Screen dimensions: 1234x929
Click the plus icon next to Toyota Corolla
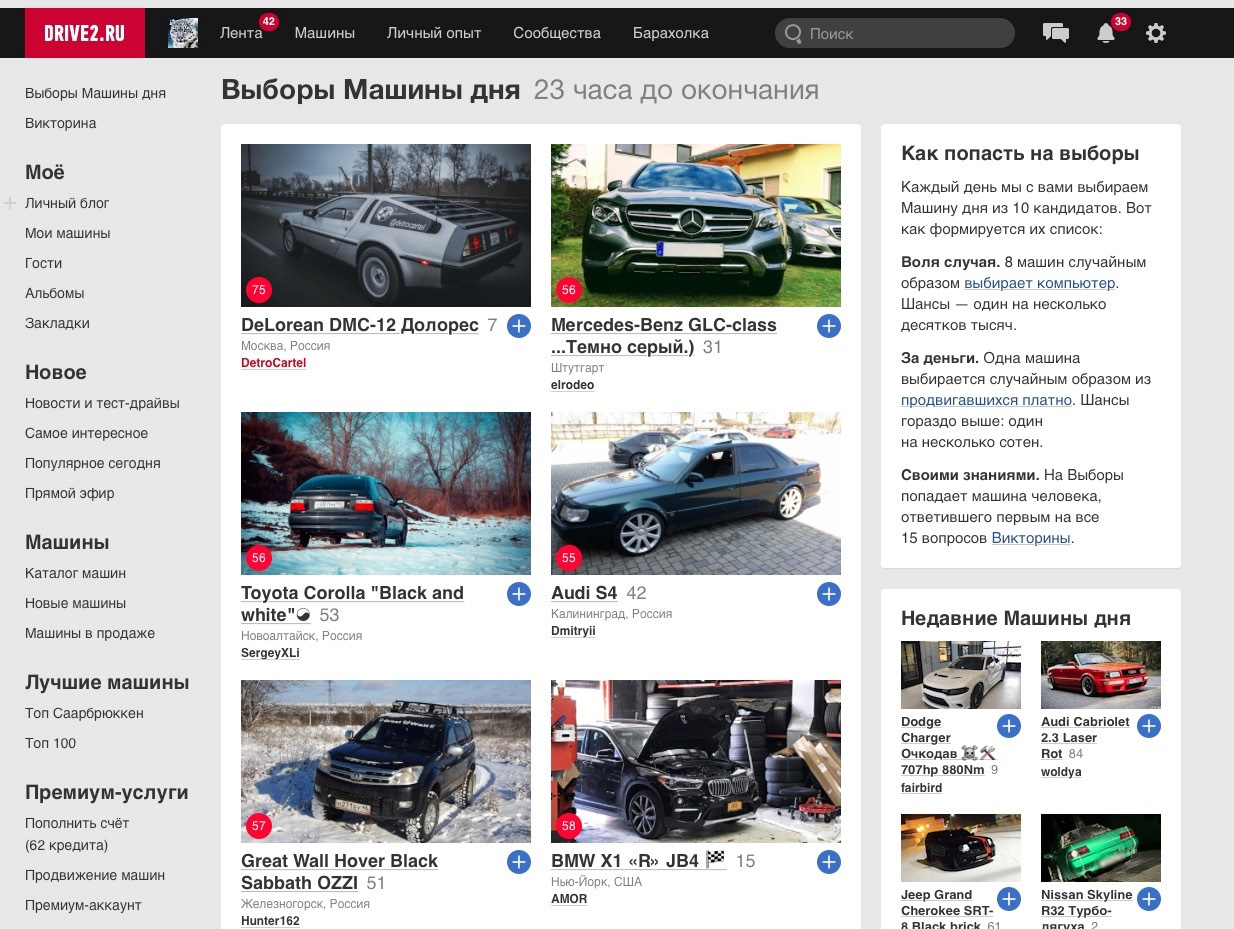tap(519, 594)
